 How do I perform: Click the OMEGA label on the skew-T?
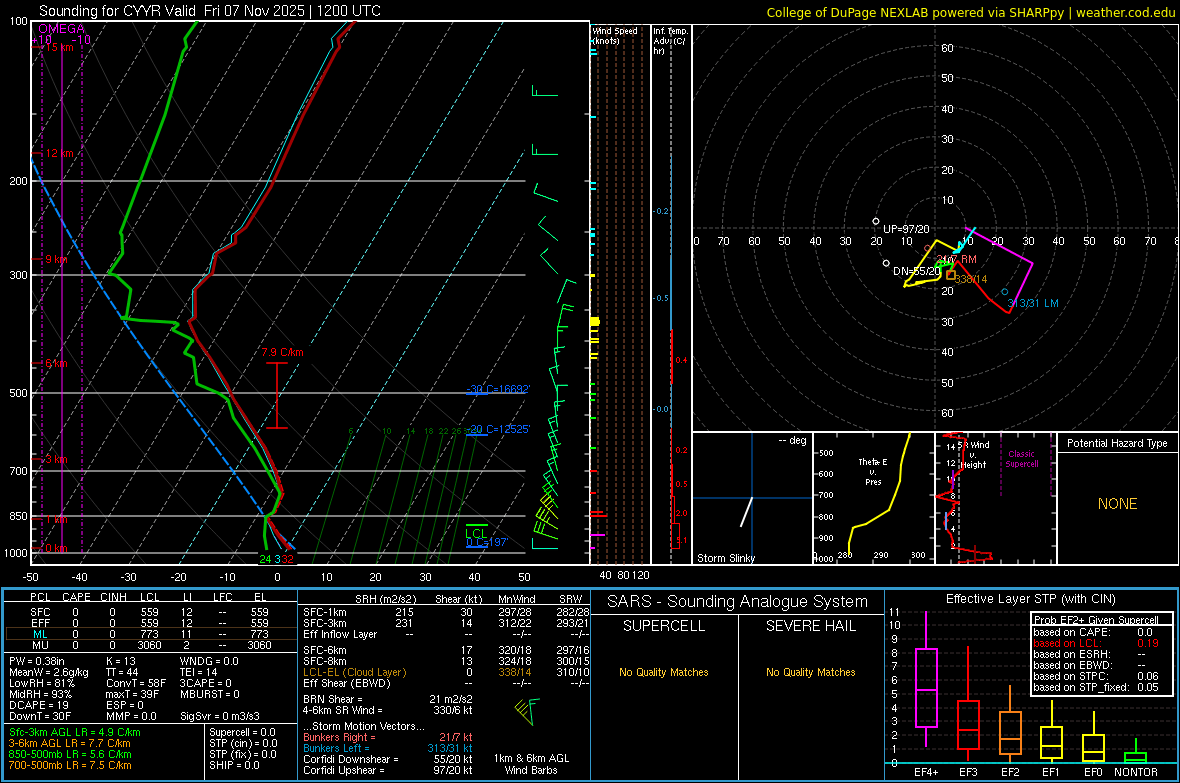[62, 29]
